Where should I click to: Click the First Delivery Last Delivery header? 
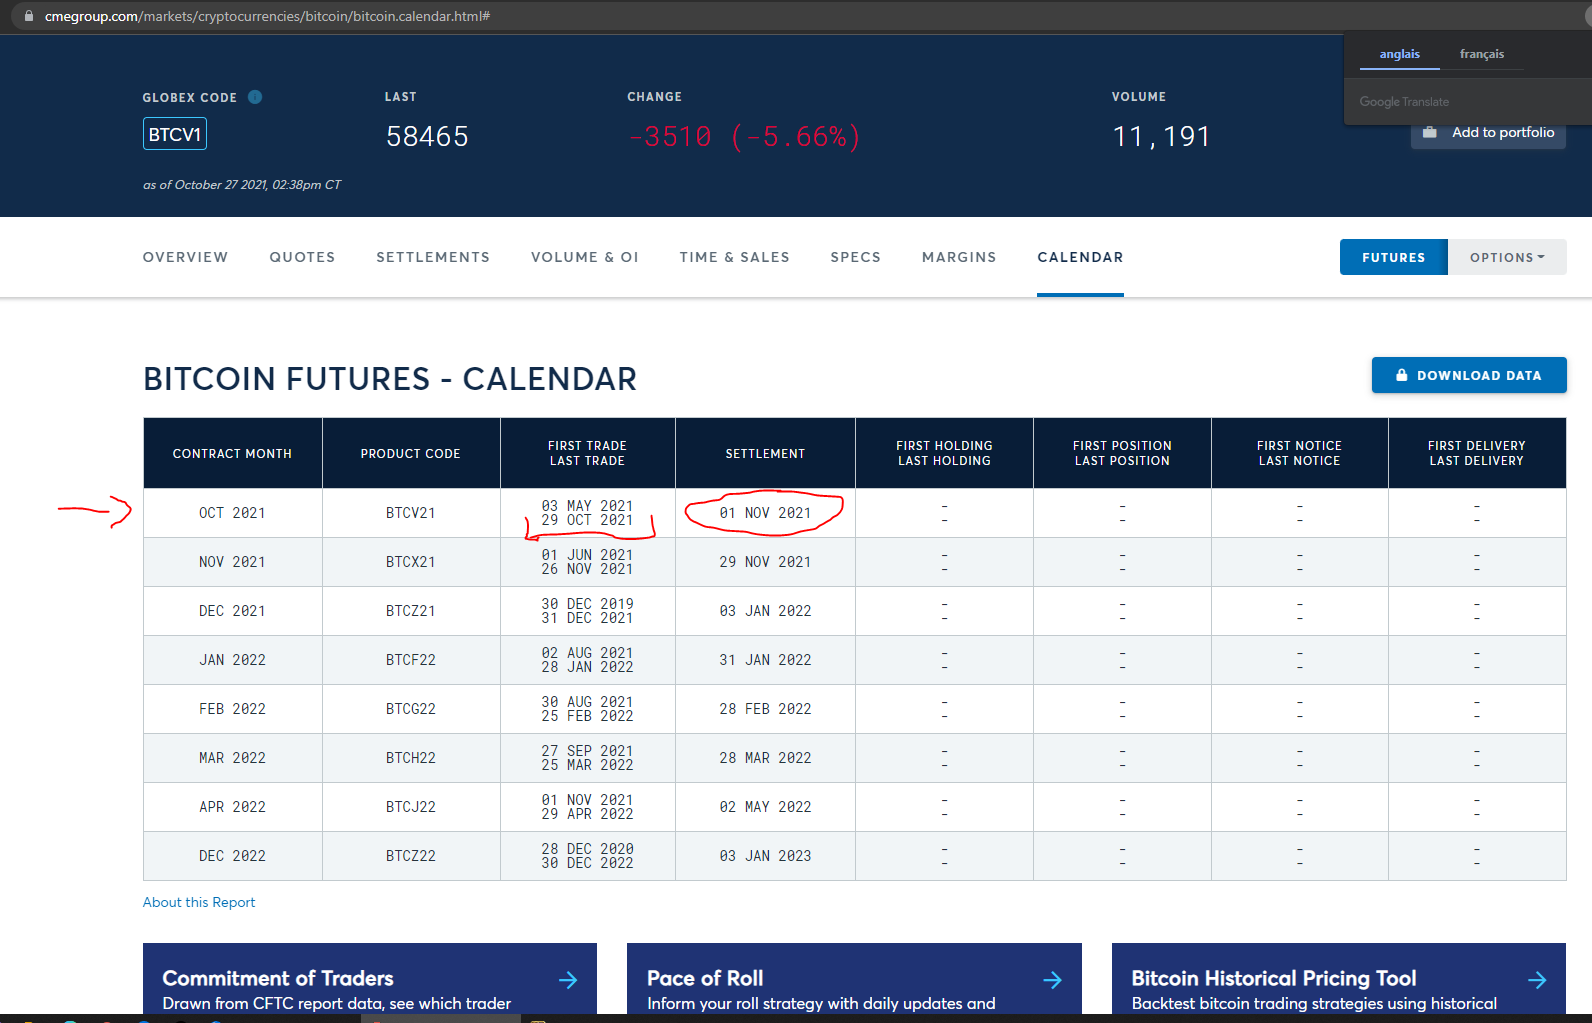coord(1477,453)
